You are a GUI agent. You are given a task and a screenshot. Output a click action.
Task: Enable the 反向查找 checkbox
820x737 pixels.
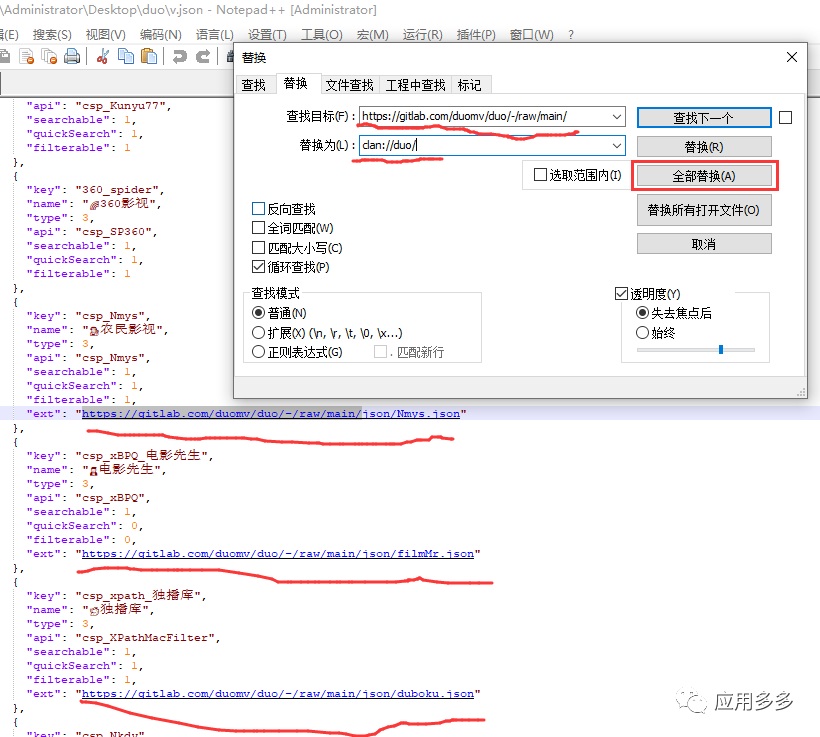click(x=259, y=209)
